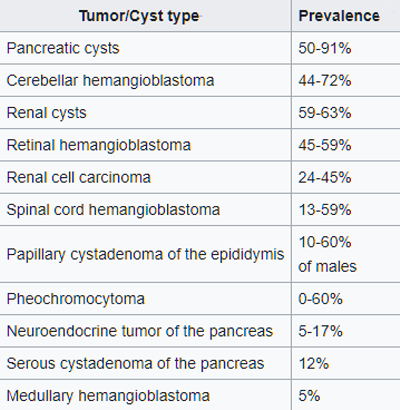Select the 44-72% prevalence value
400x410 pixels.
point(325,80)
